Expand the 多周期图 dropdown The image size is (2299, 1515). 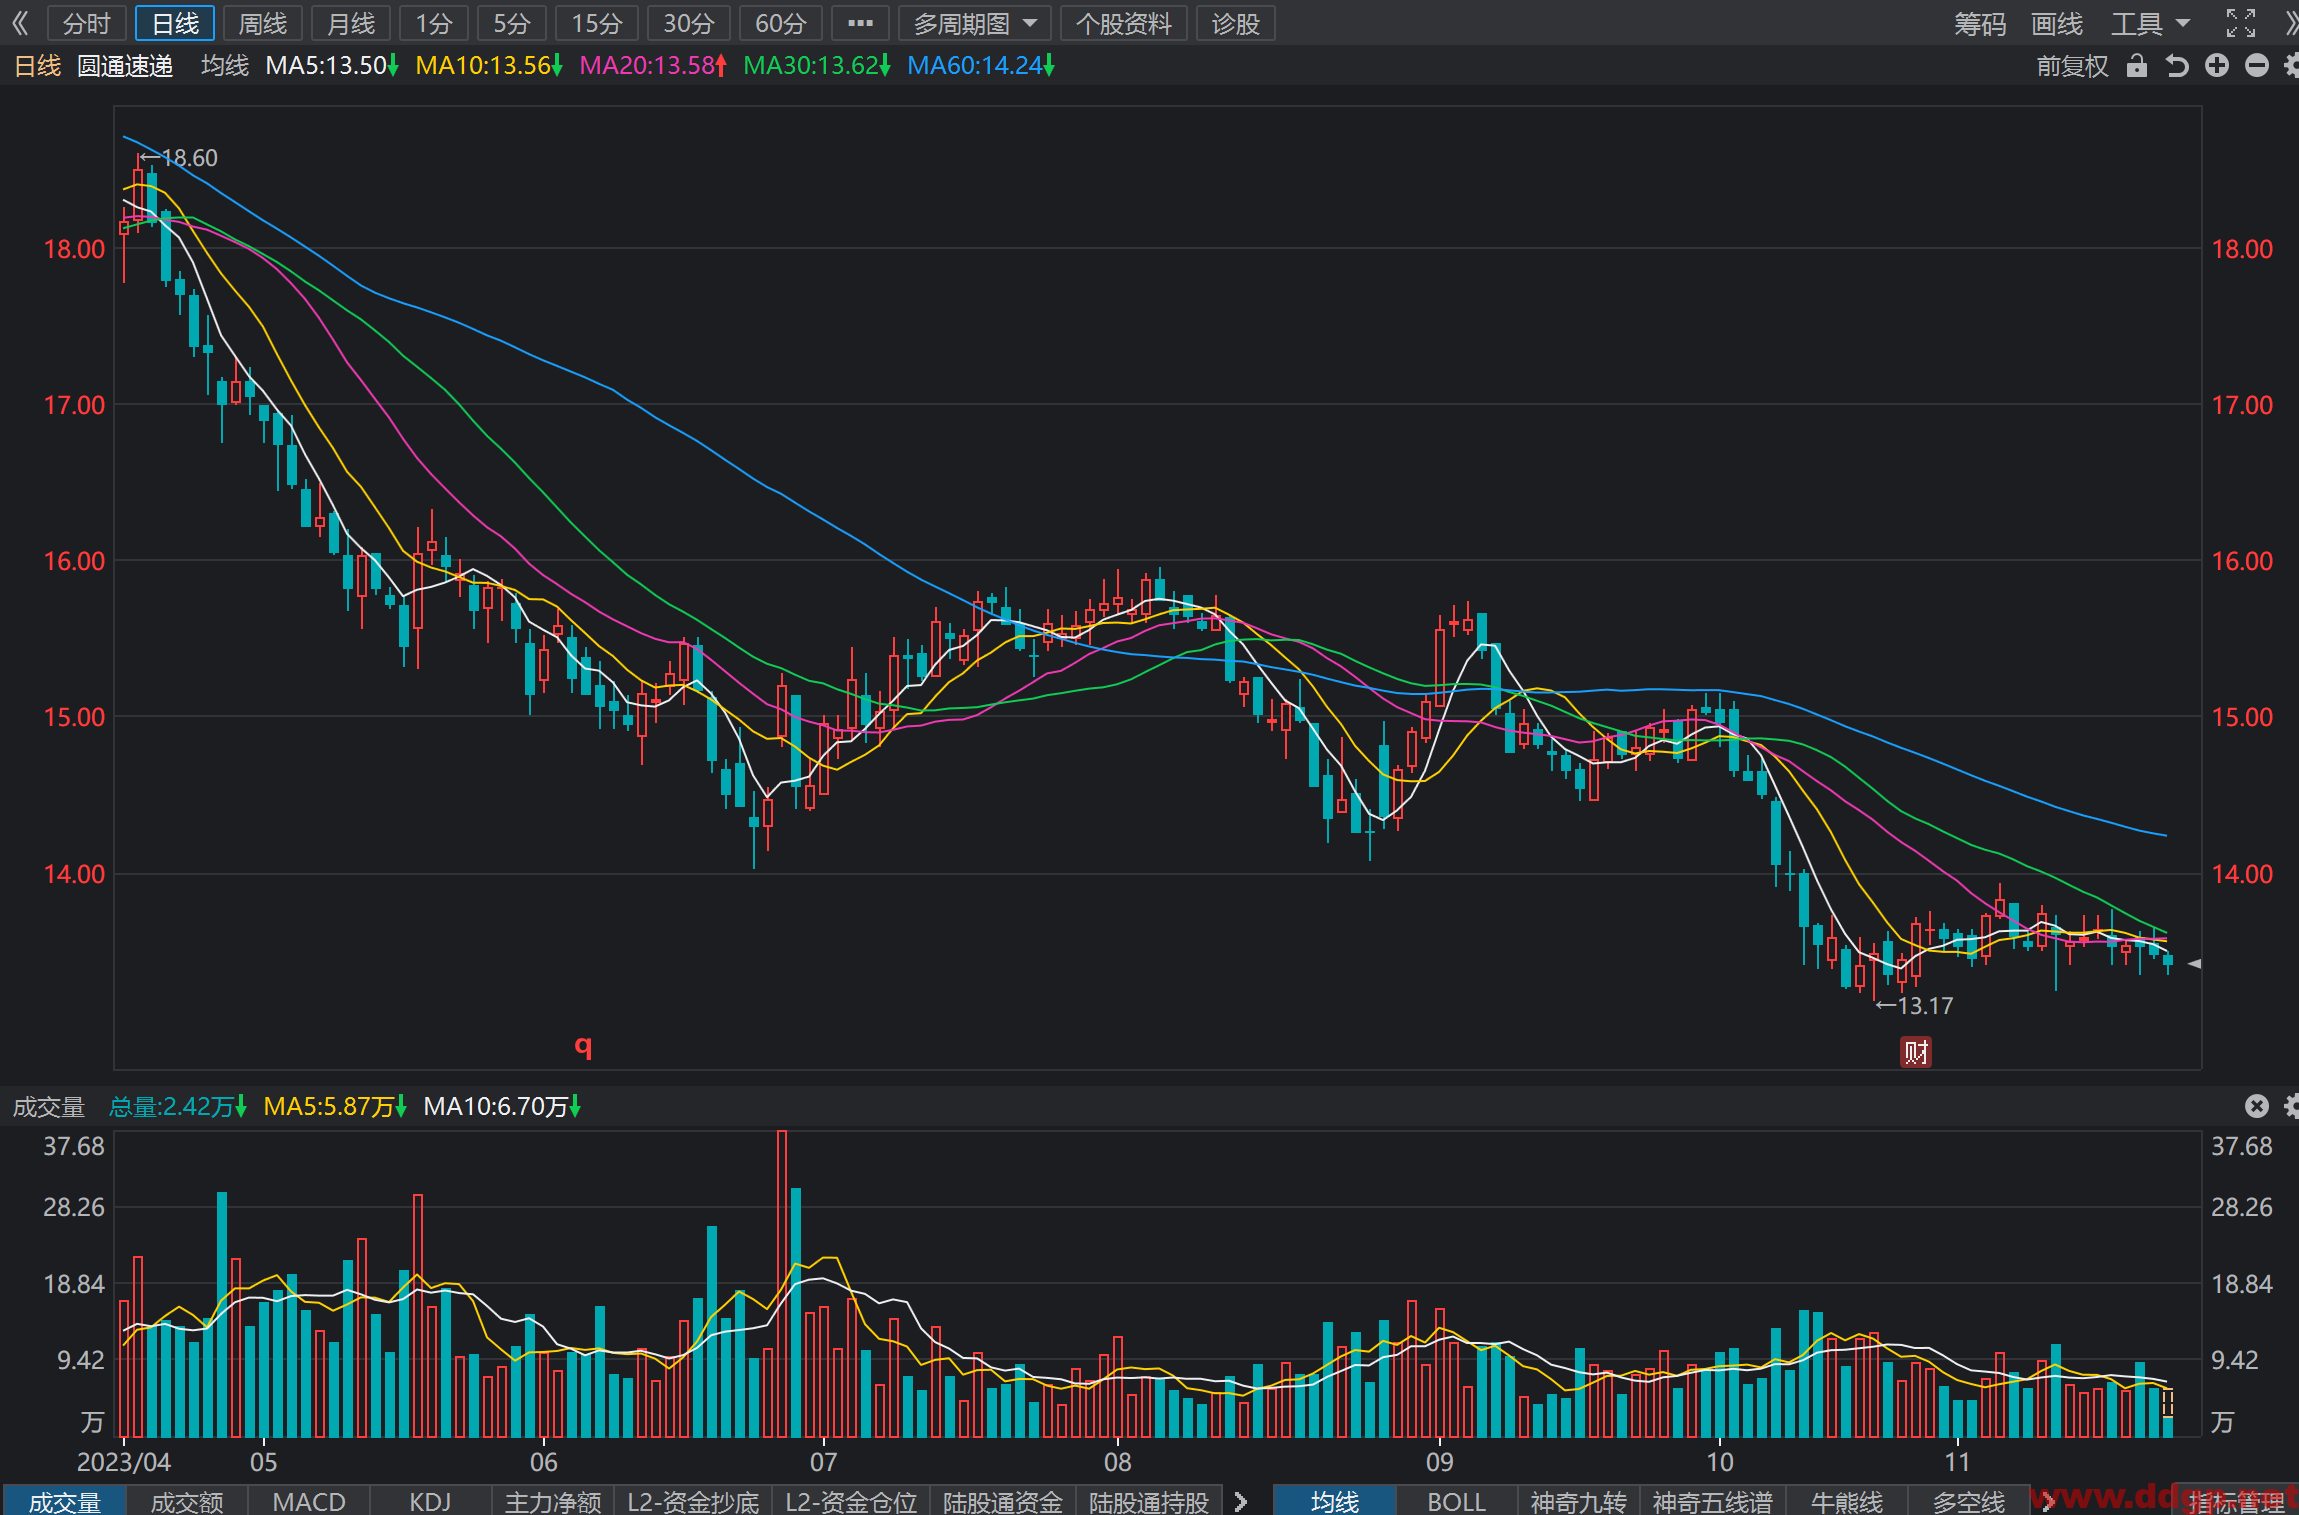click(x=975, y=23)
